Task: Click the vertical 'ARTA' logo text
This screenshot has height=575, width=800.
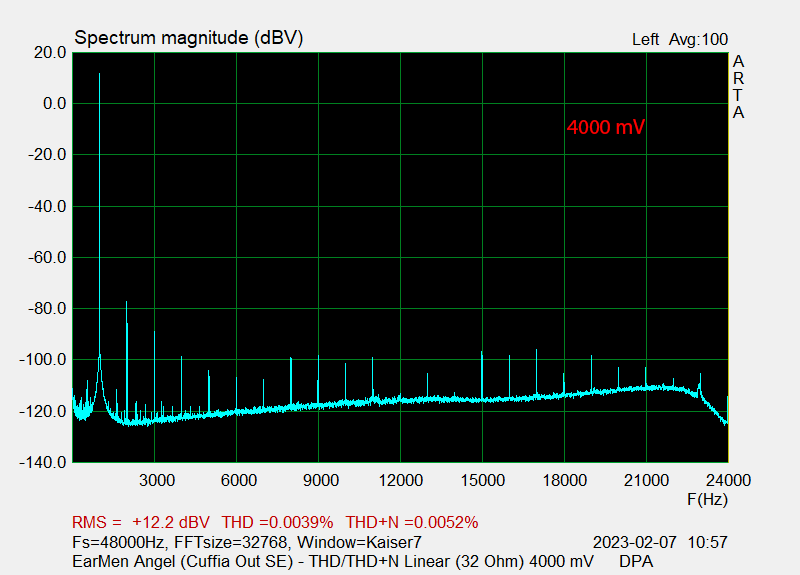Action: point(738,87)
